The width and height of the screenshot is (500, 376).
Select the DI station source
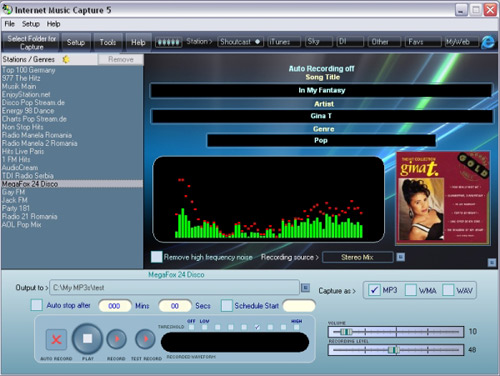(x=350, y=42)
